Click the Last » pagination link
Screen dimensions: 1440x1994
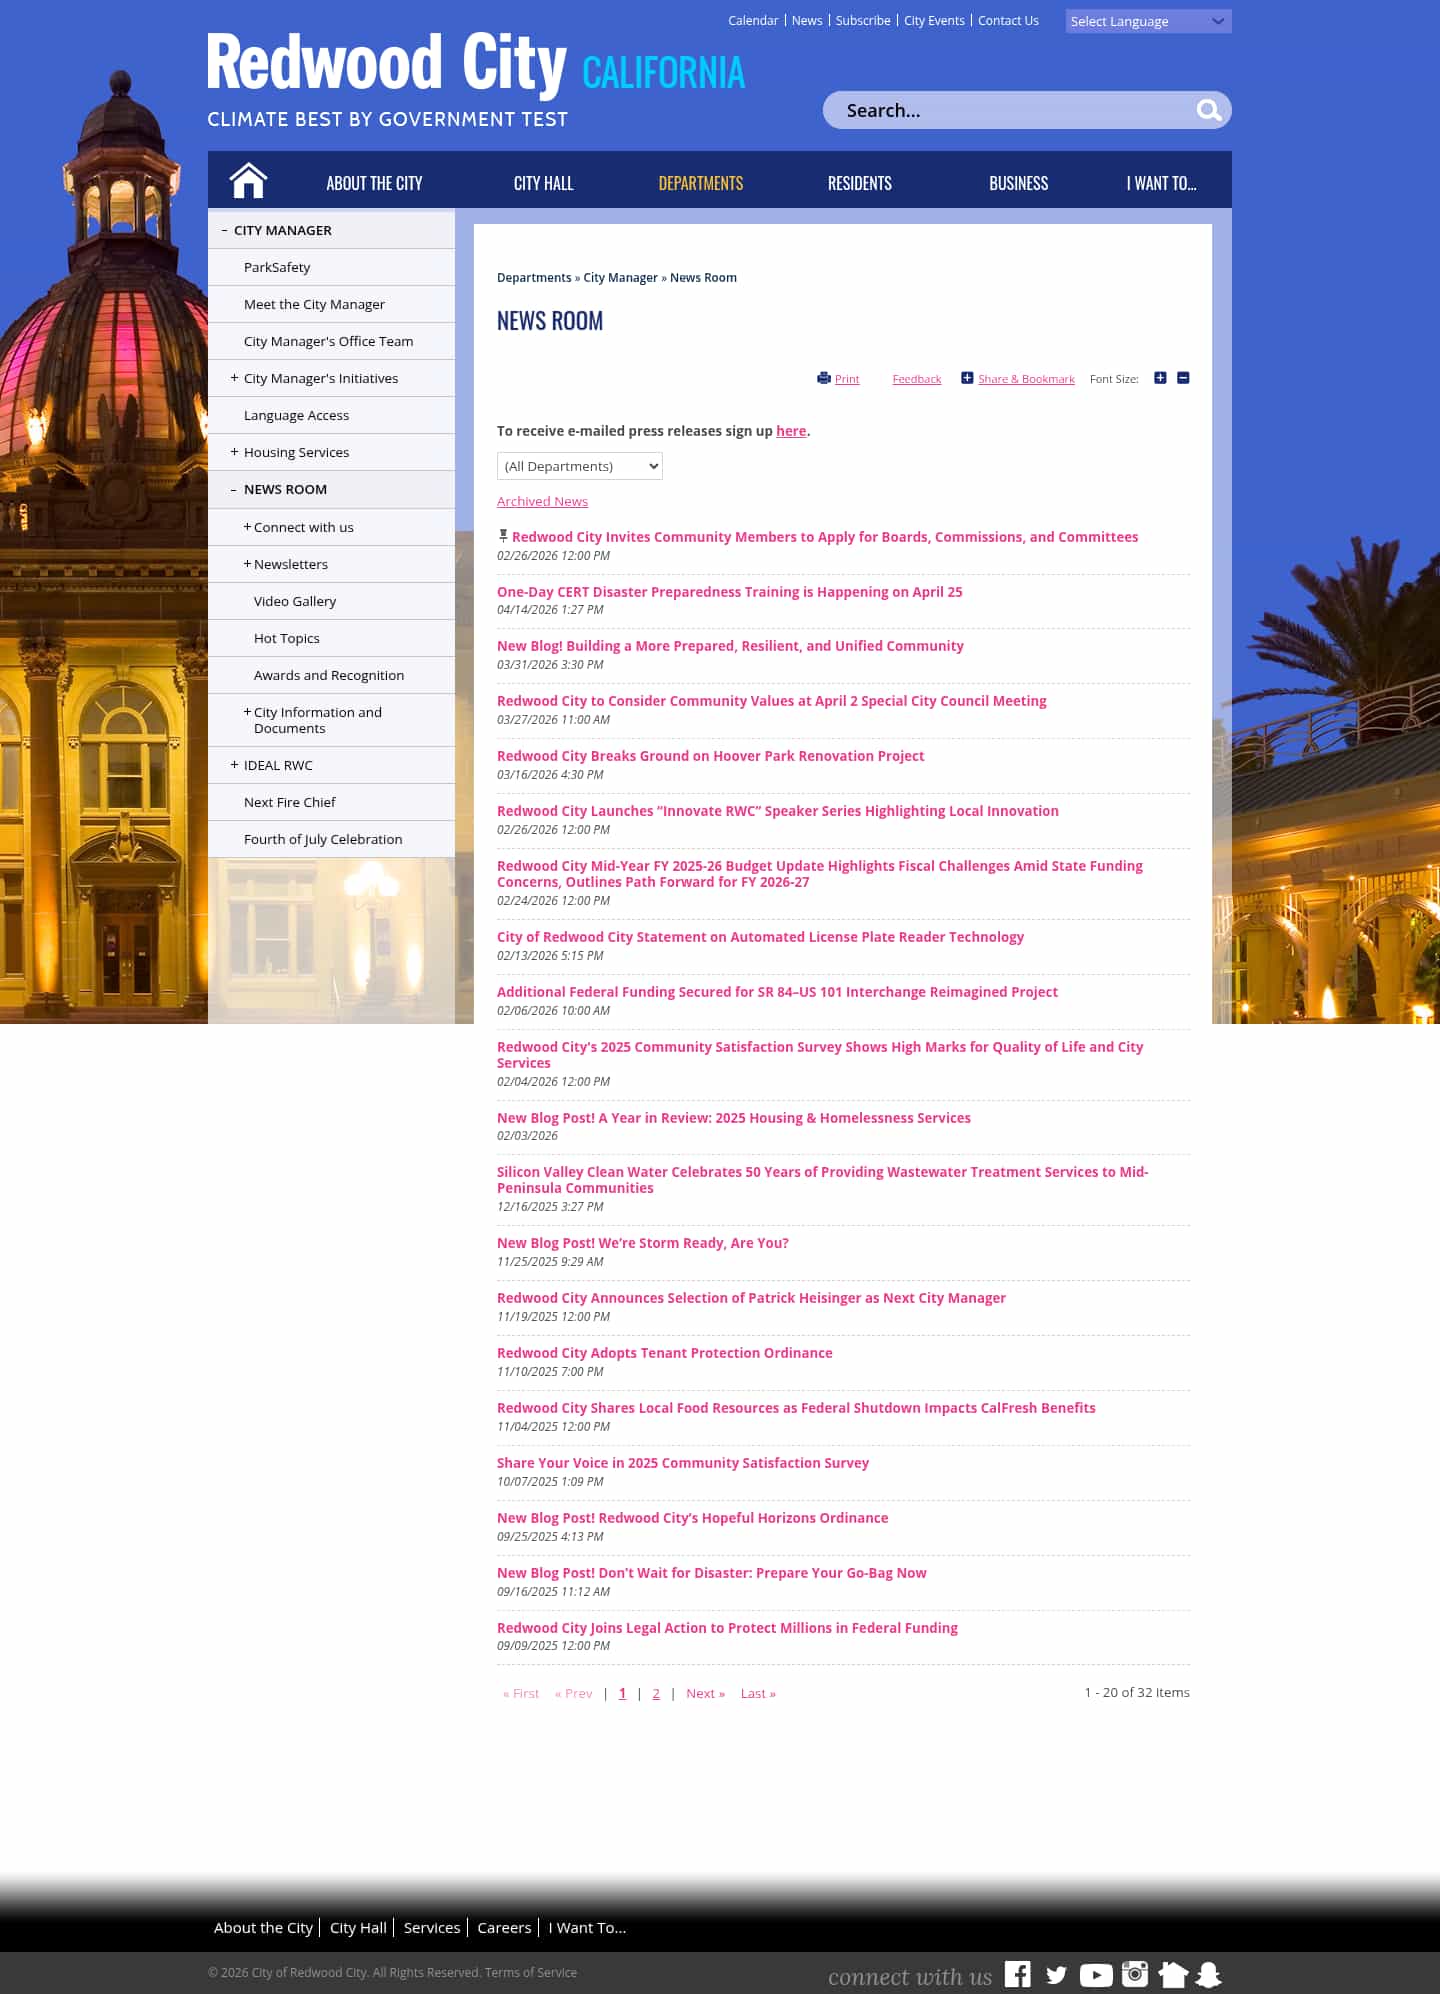[x=758, y=1693]
